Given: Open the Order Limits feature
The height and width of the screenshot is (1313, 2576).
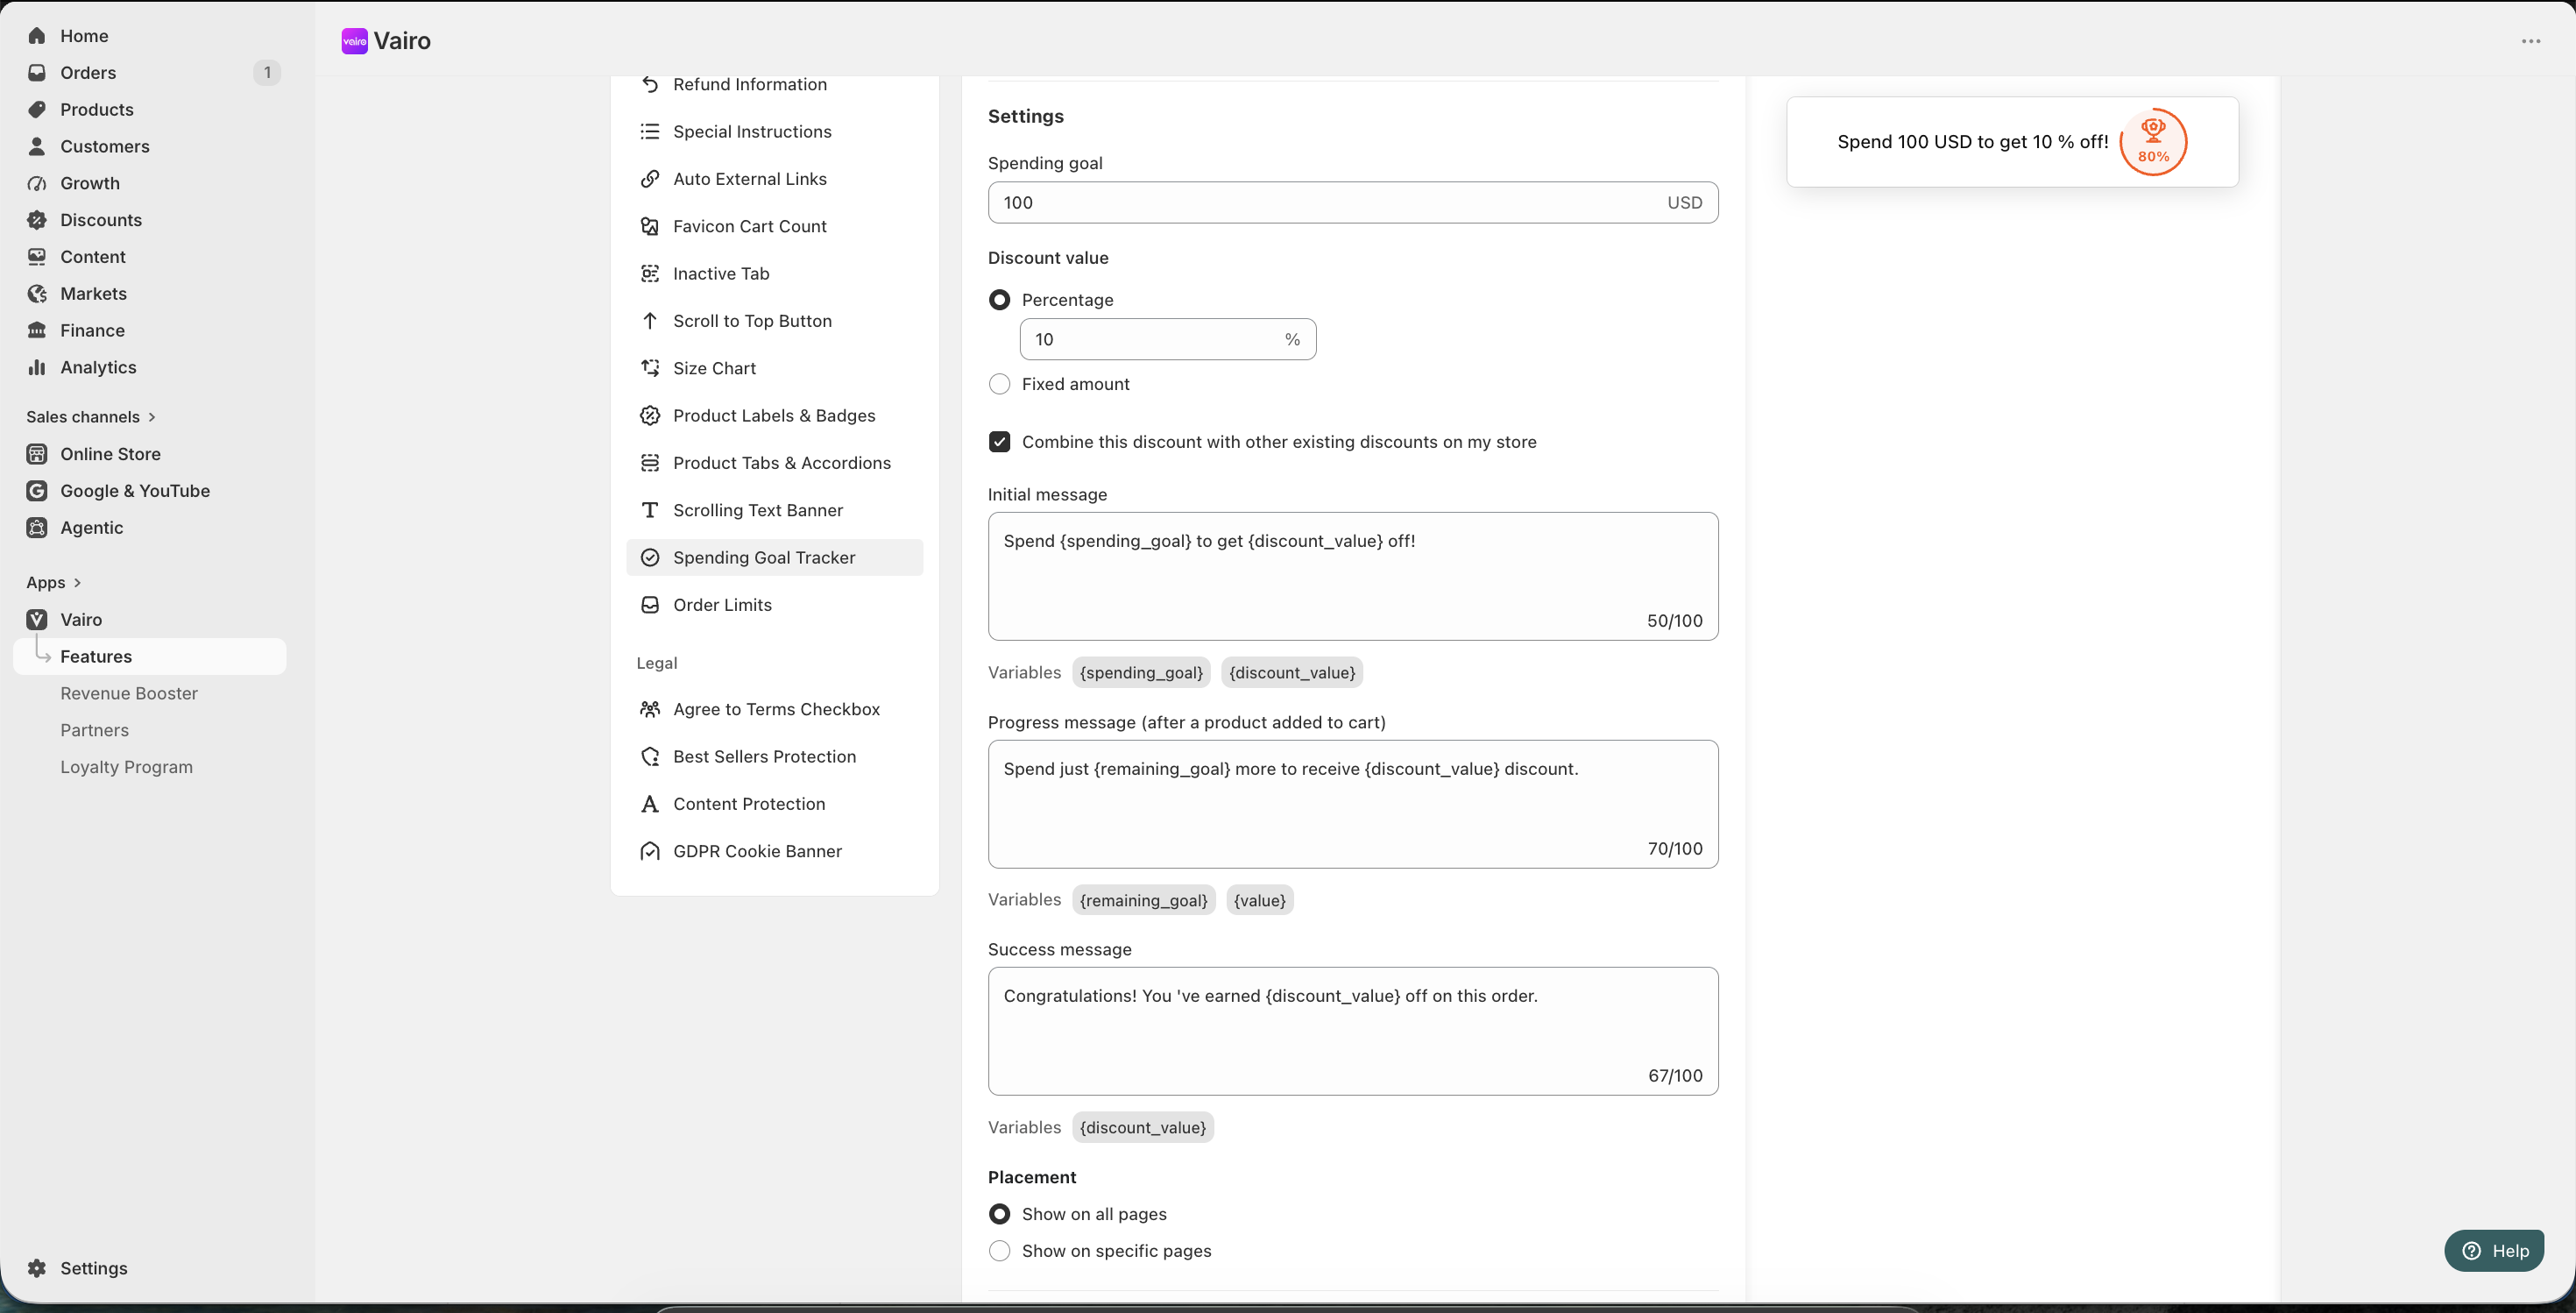Looking at the screenshot, I should 775,605.
